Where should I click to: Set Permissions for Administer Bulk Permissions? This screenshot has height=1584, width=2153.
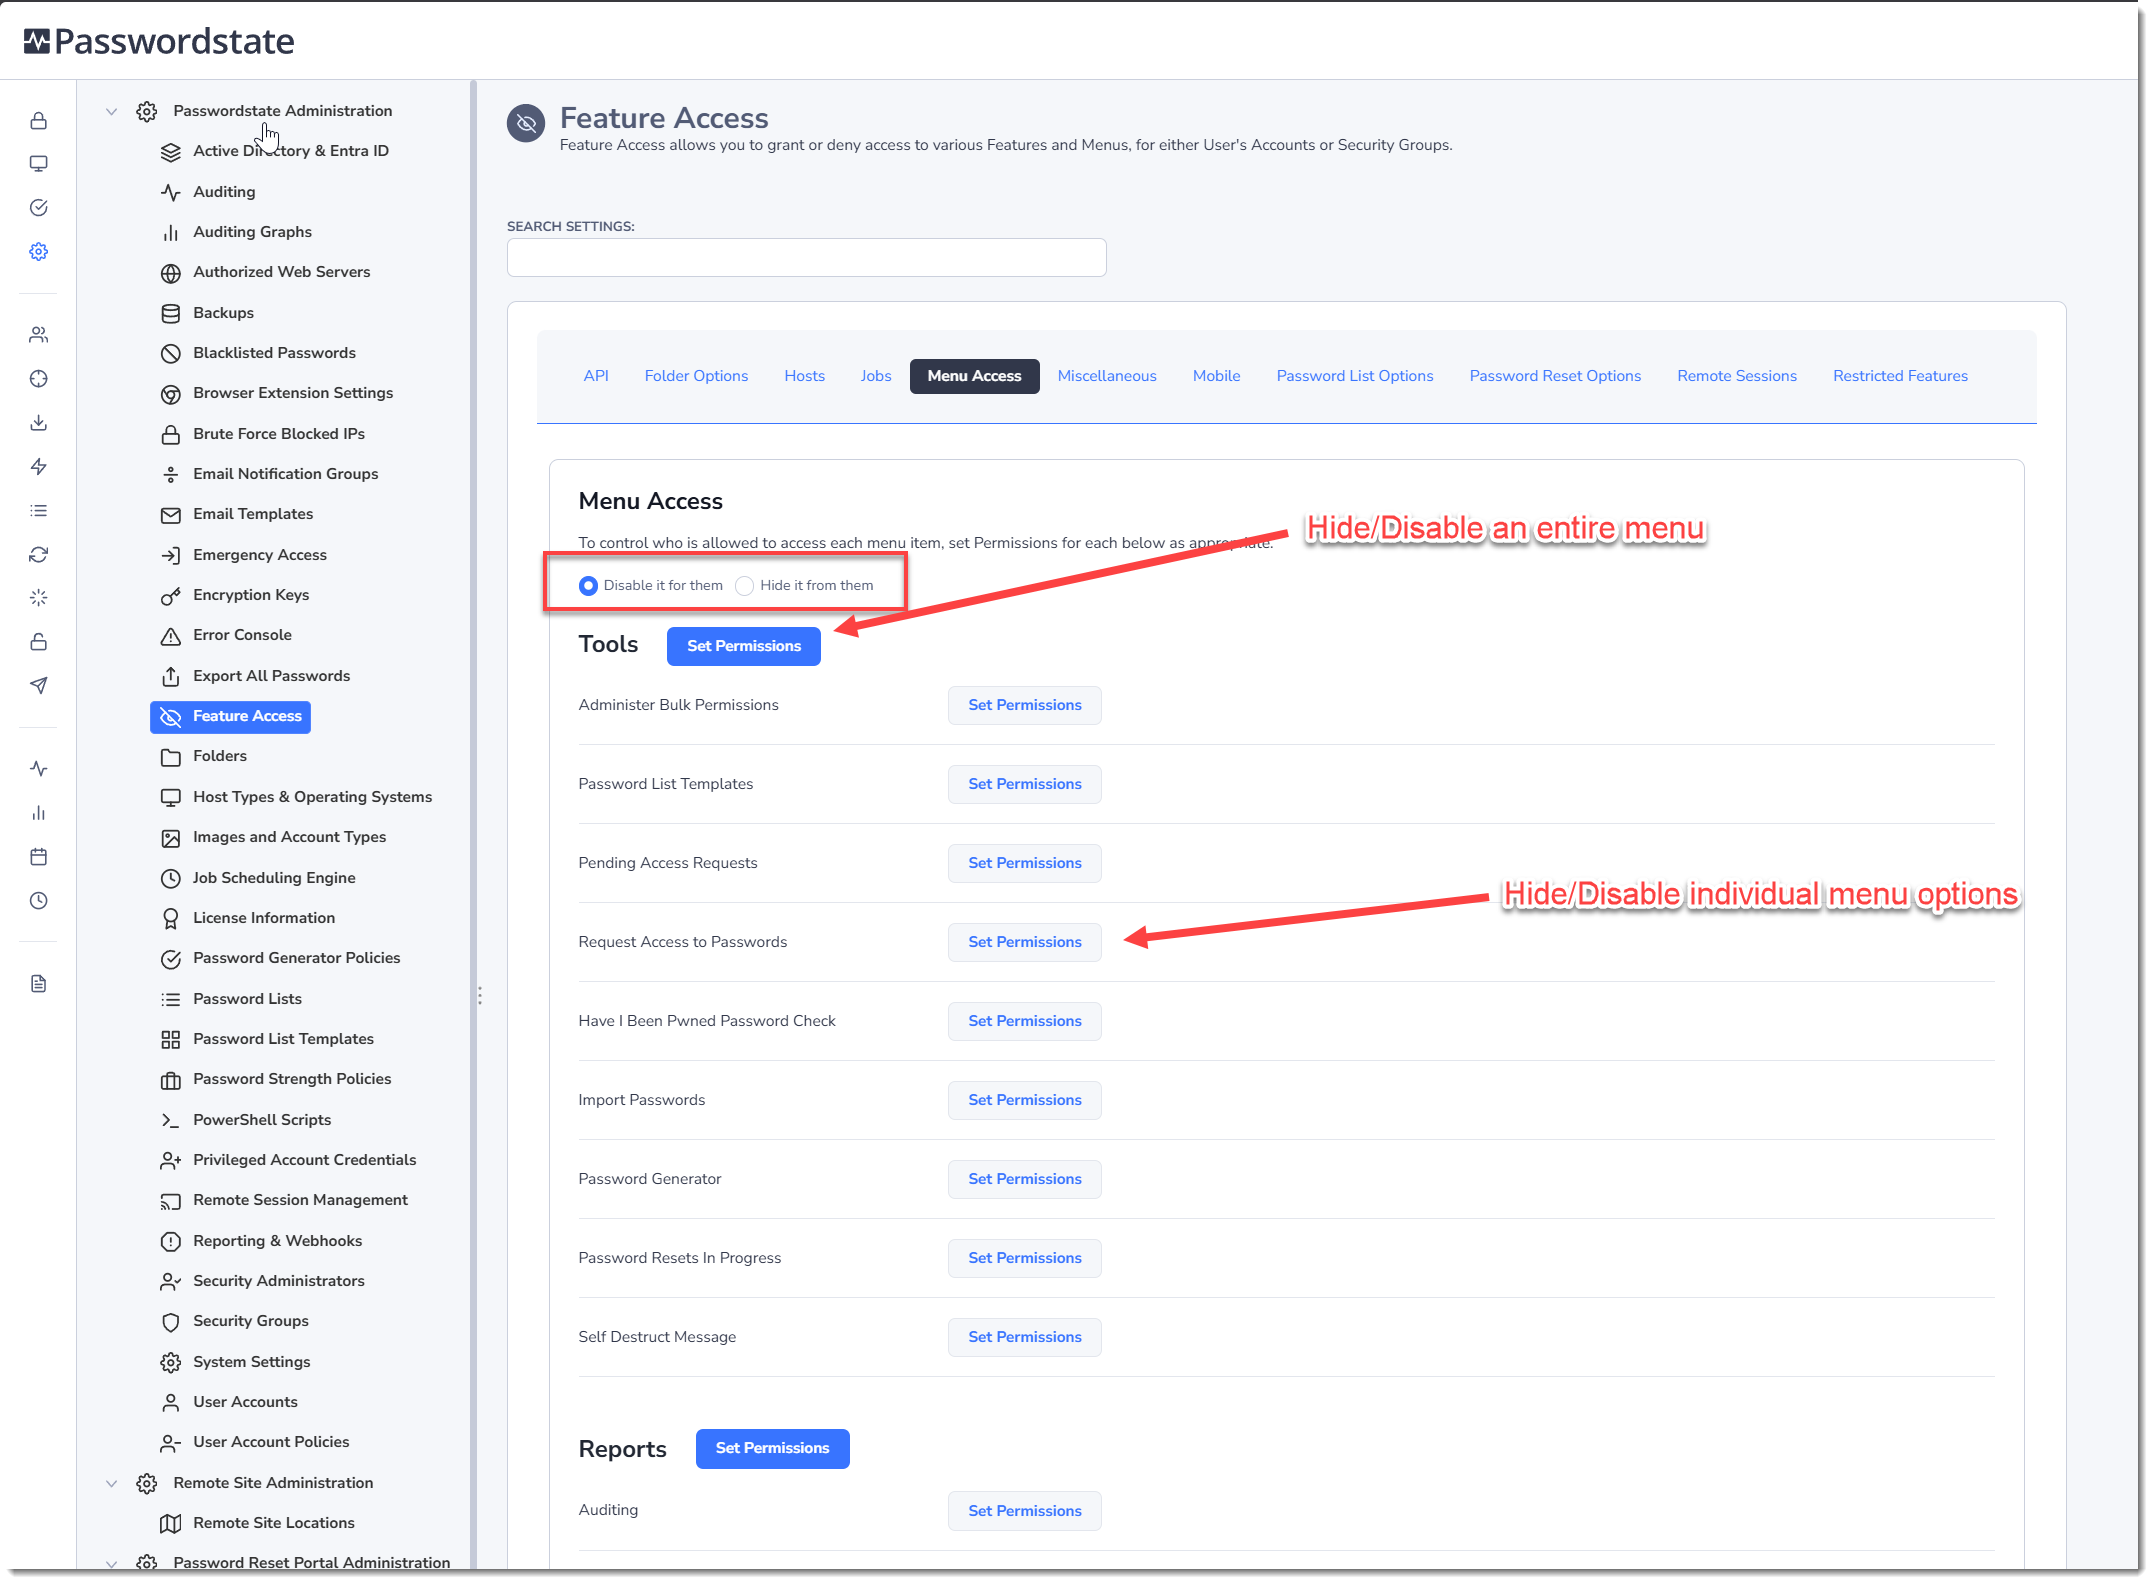(x=1025, y=705)
